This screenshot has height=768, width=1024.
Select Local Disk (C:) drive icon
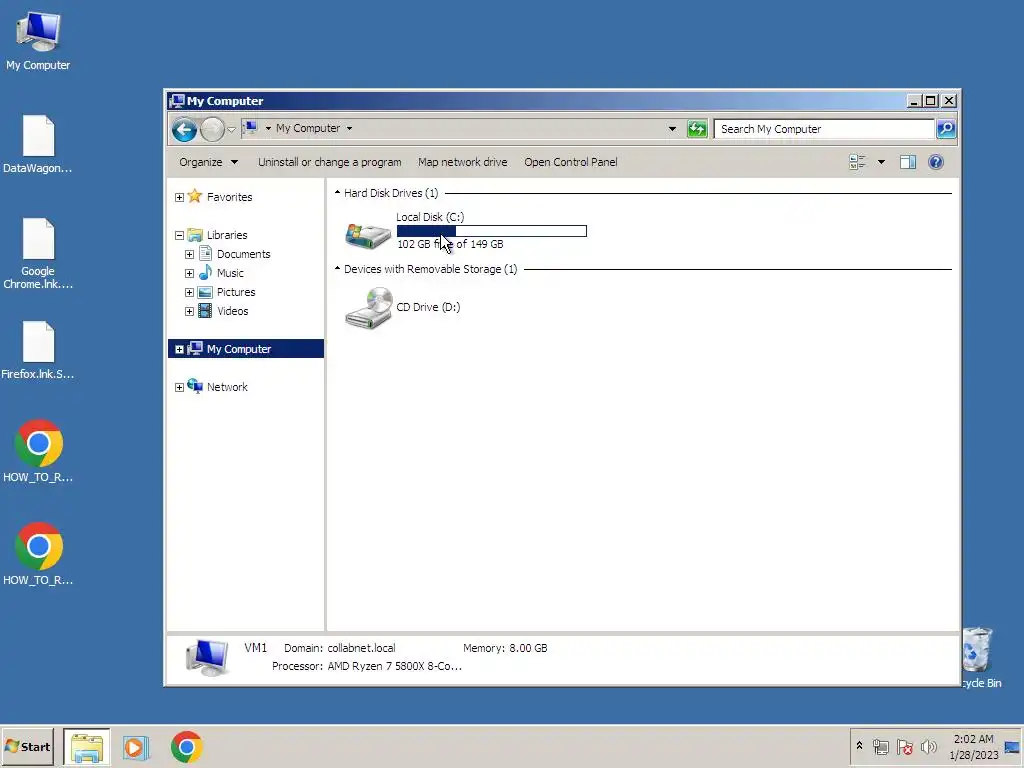[368, 235]
